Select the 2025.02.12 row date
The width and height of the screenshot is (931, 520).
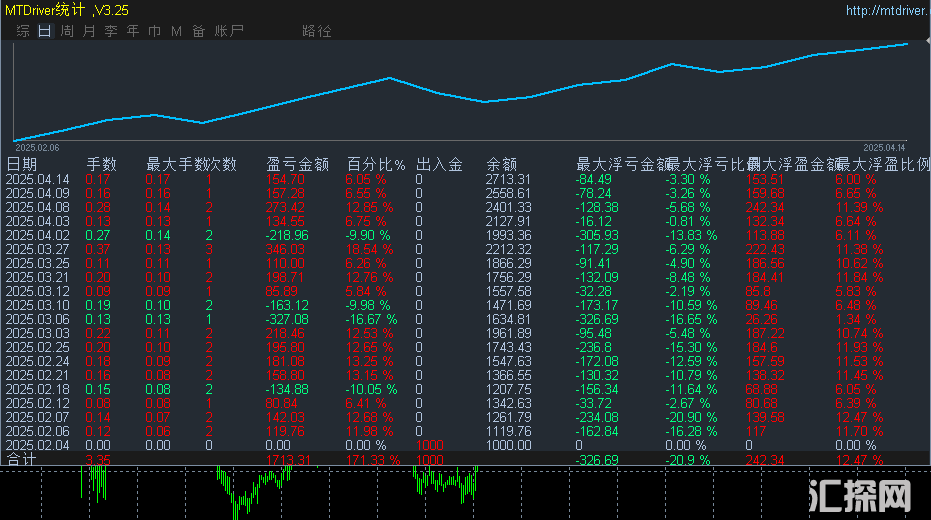pos(37,403)
